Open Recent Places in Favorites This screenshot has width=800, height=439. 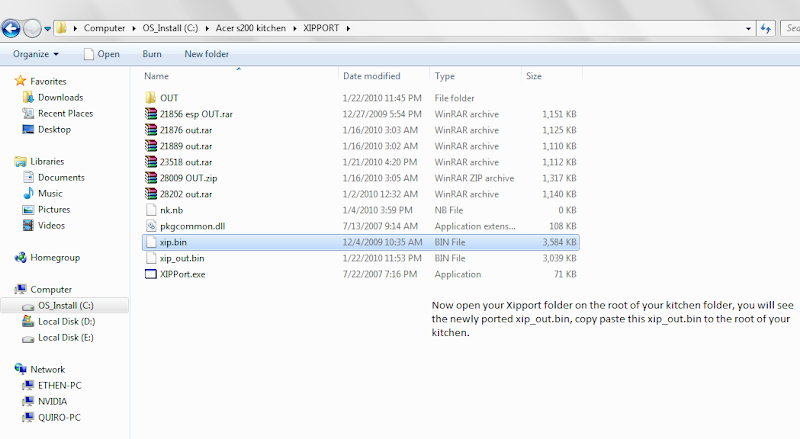tap(65, 113)
